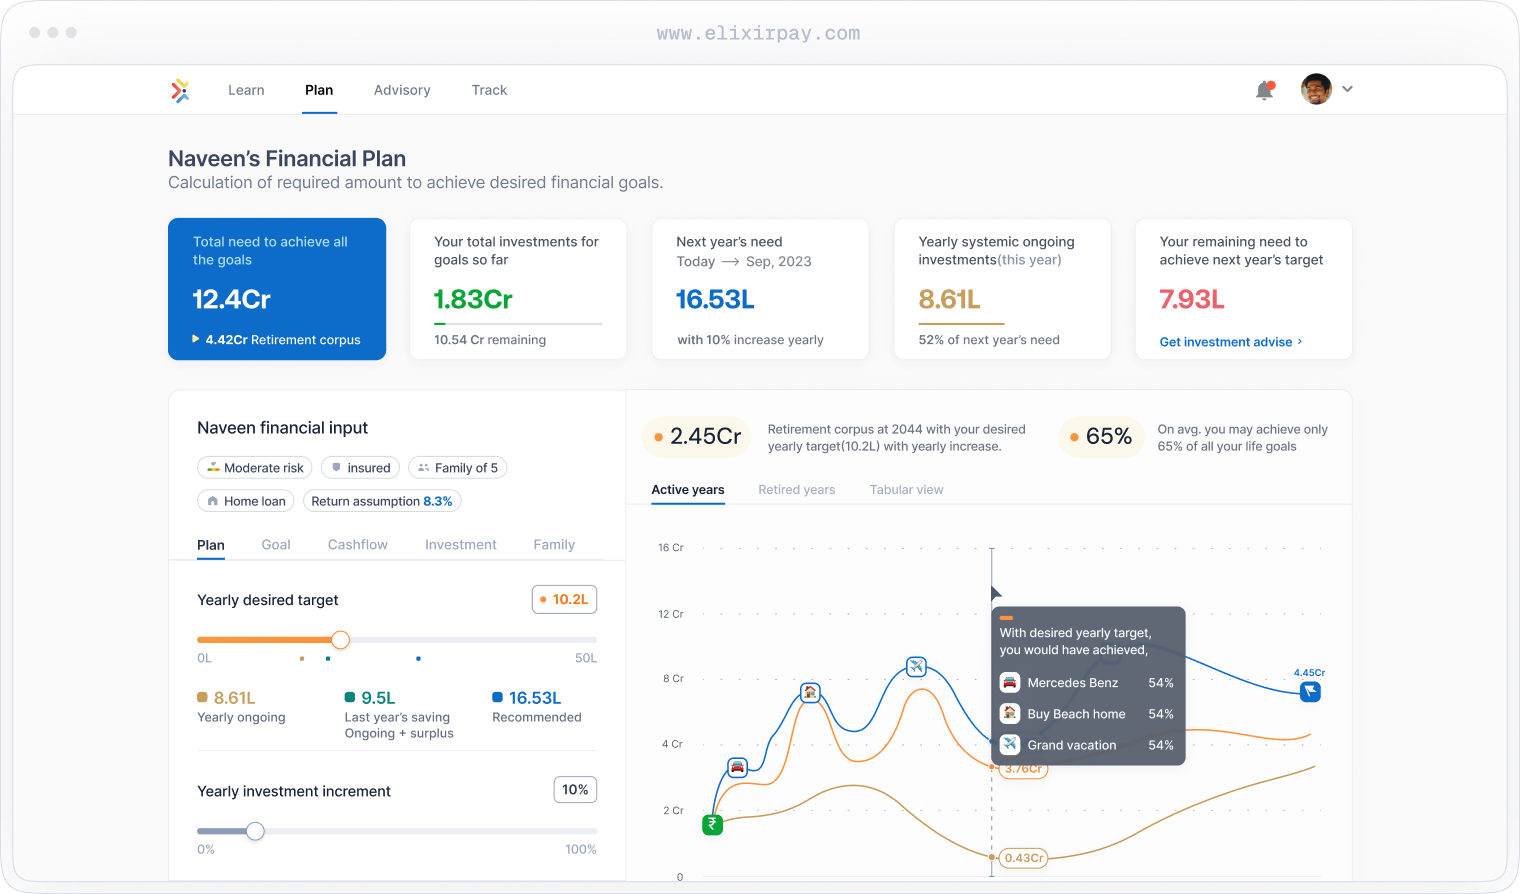Select the Retired years chart tab
Image resolution: width=1520 pixels, height=894 pixels.
[797, 490]
